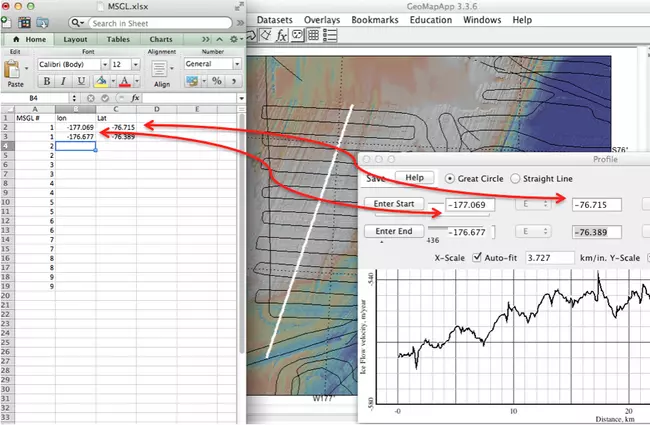Screen dimensions: 650x425
Task: Click the Paste clipboard icon
Action: 13,72
